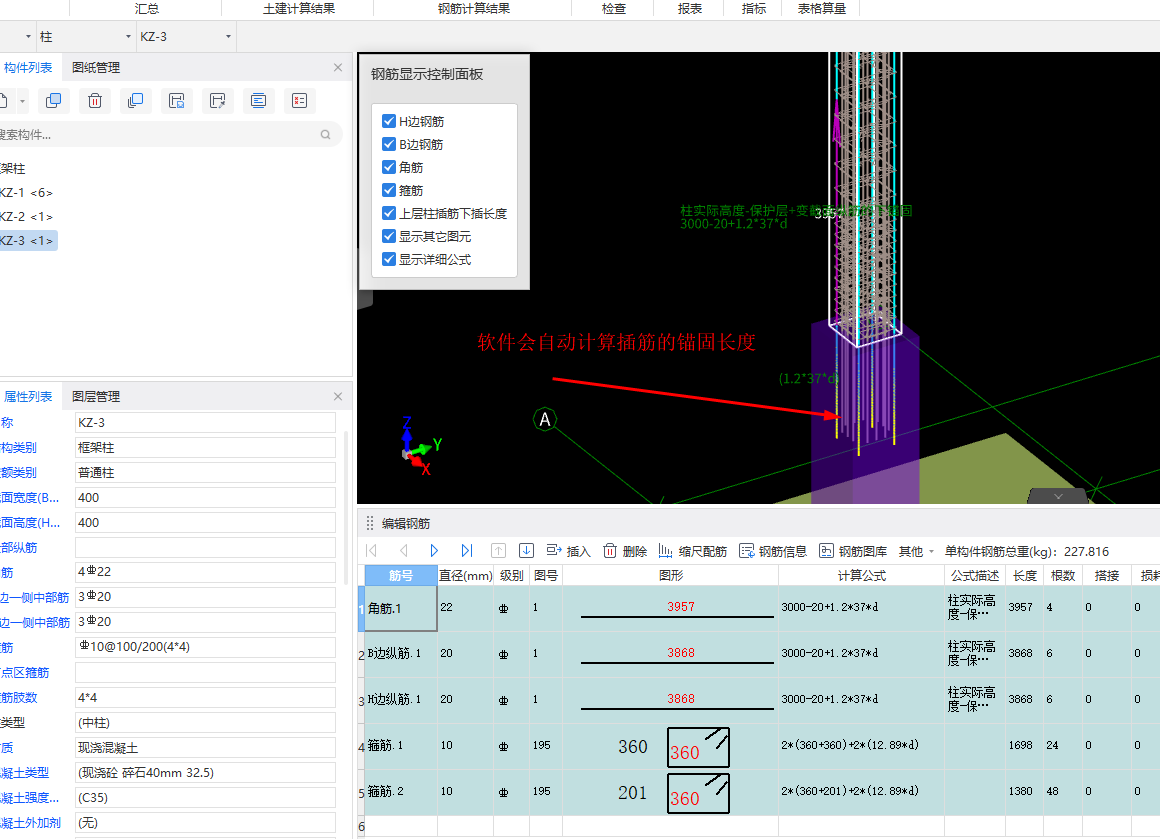Open the leftmost top toolbar dropdown arrow
Screen dimensions: 1160x839
tap(28, 36)
